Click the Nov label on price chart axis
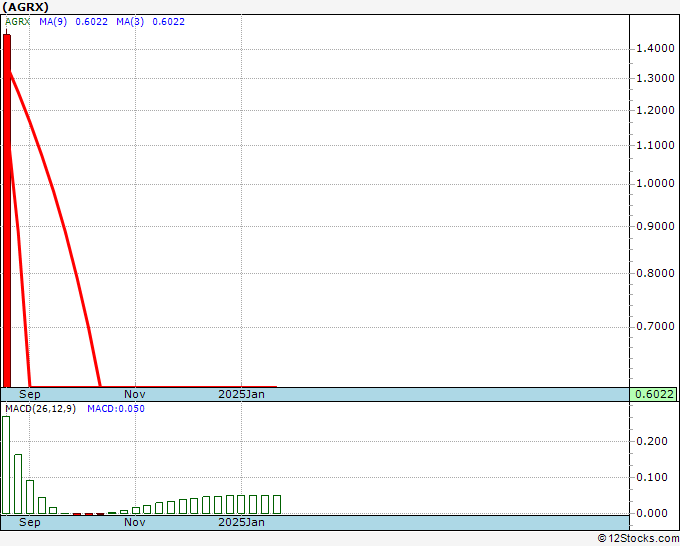 (134, 394)
